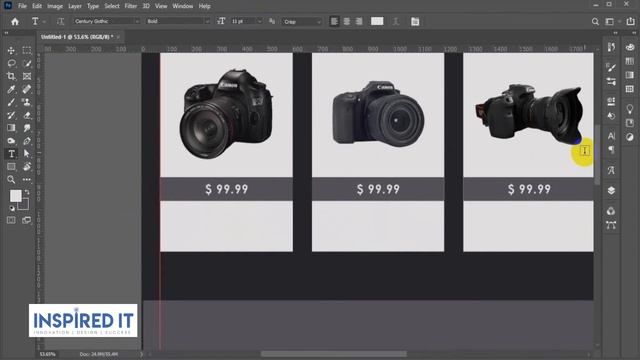
Task: Select the Gradient tool
Action: (11, 128)
